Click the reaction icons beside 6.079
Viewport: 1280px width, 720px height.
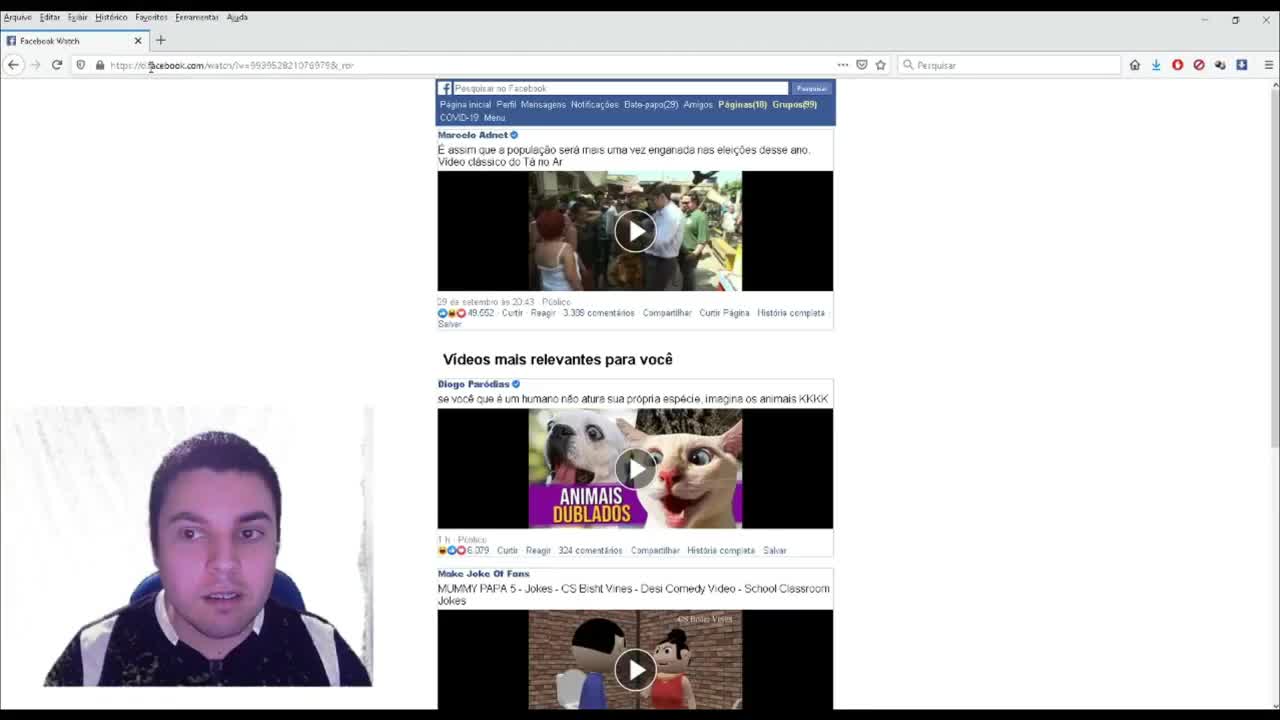coord(452,550)
